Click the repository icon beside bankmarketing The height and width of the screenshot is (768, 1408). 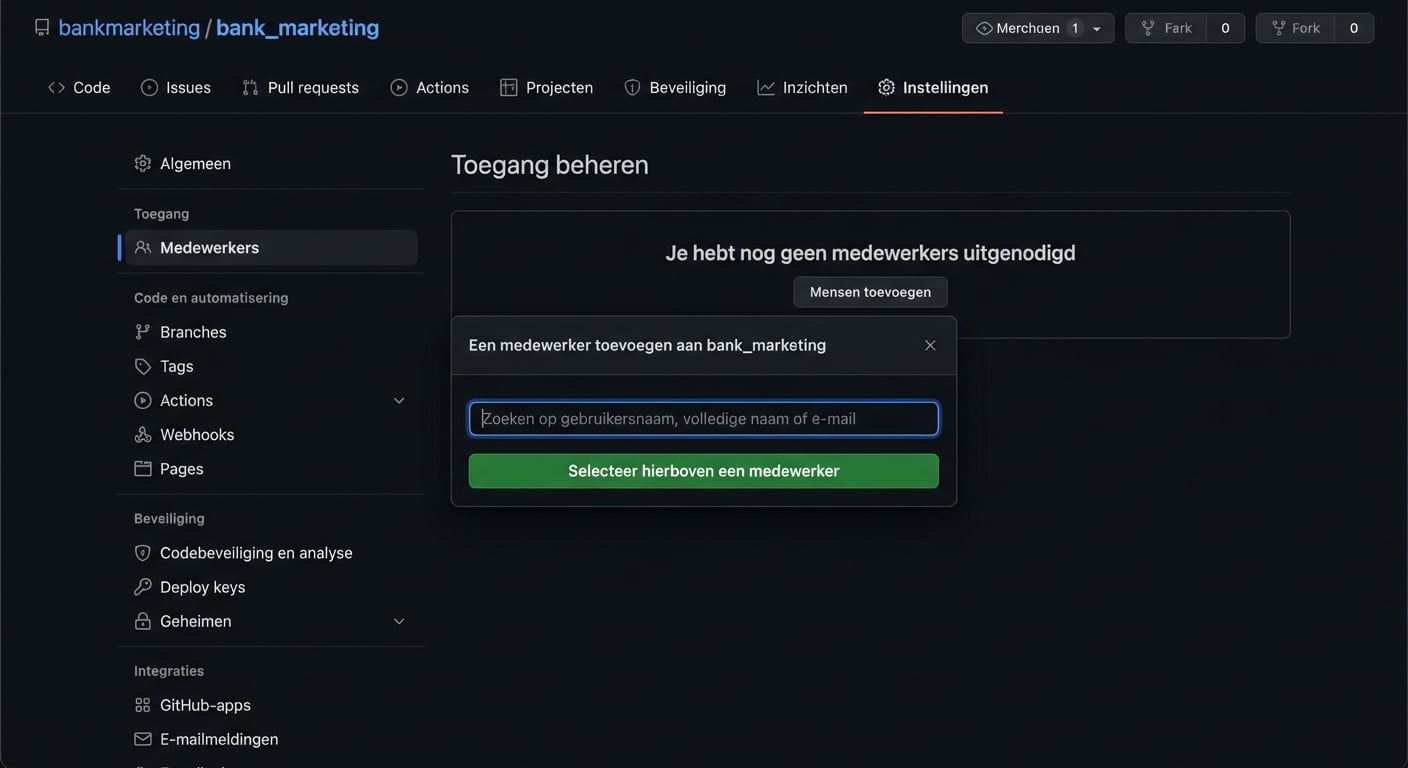42,28
